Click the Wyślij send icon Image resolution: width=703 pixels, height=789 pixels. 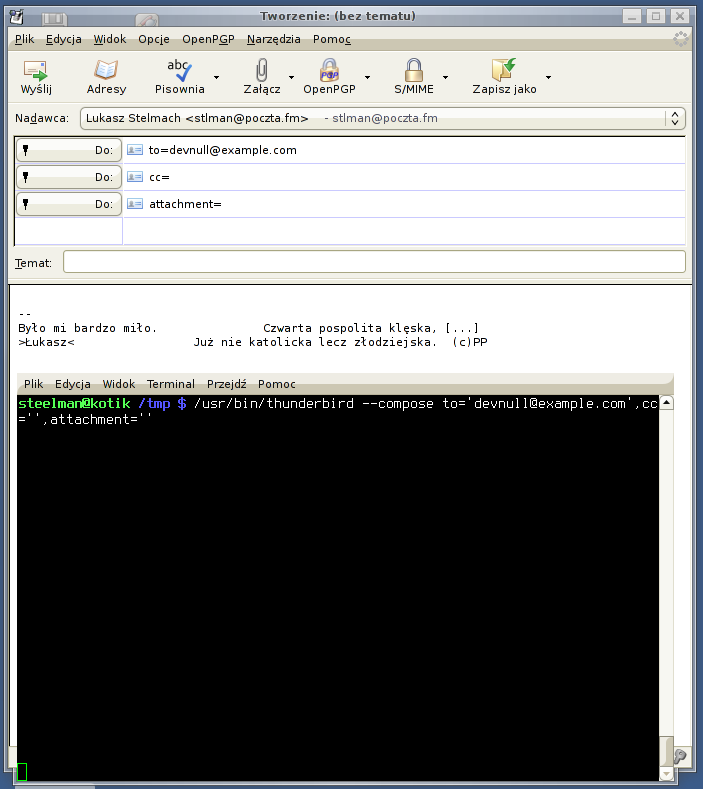[35, 70]
